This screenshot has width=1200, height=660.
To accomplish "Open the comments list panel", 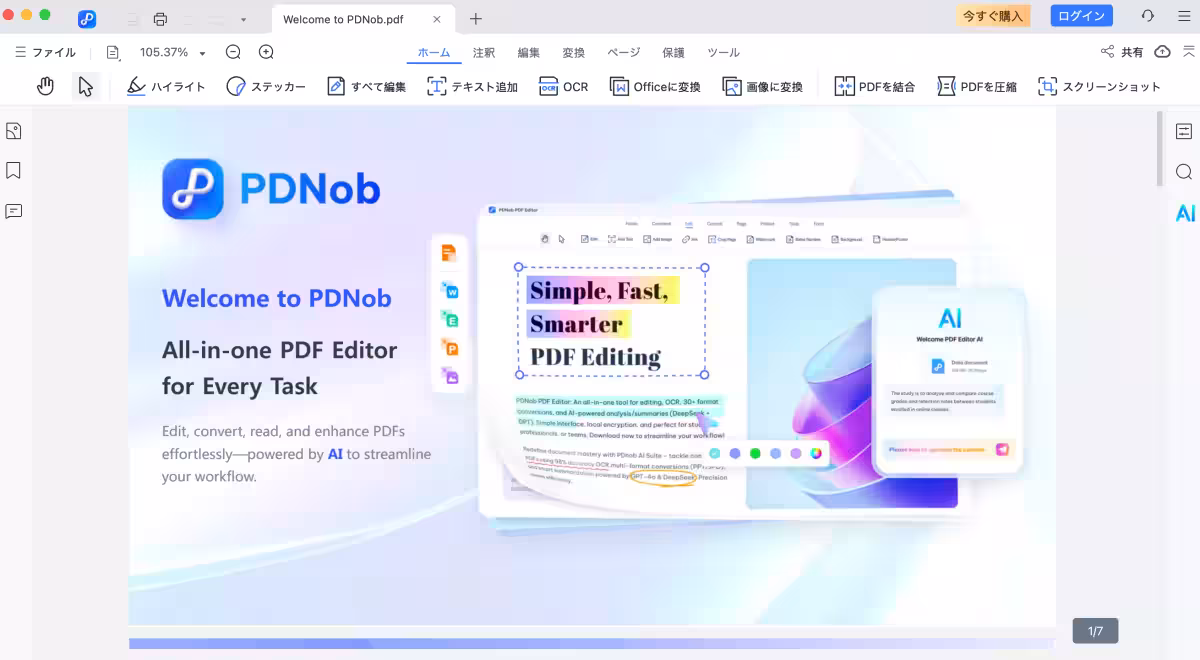I will [14, 211].
